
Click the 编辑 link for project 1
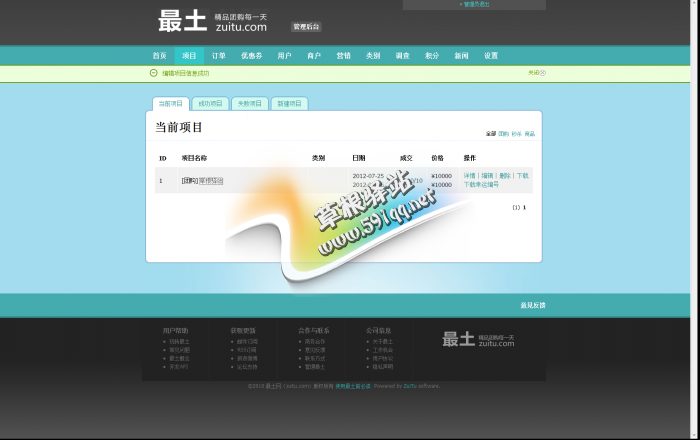487,175
